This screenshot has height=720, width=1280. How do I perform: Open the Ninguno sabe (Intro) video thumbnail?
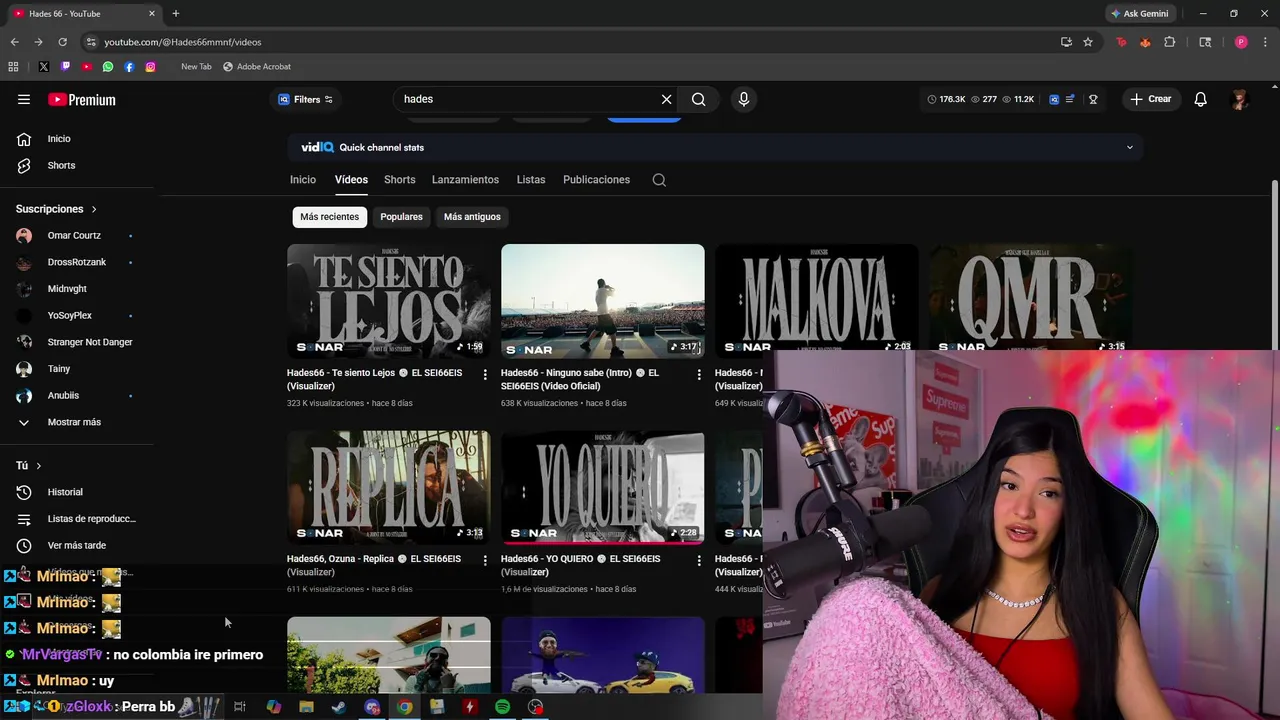603,301
